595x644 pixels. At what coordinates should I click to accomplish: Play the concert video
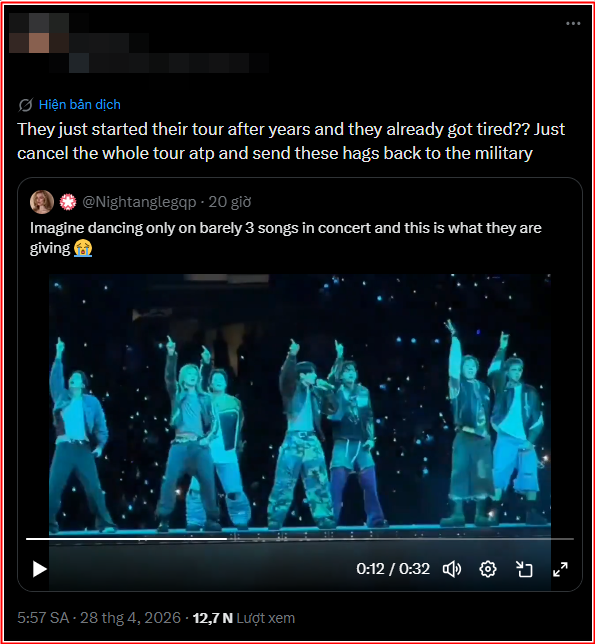click(x=39, y=569)
